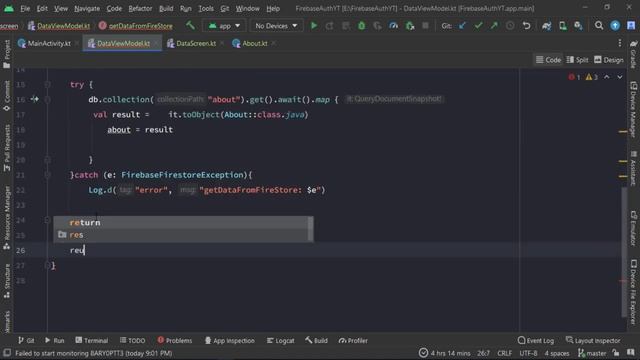The width and height of the screenshot is (640, 360).
Task: Open the Profile app icon
Action: [x=393, y=26]
